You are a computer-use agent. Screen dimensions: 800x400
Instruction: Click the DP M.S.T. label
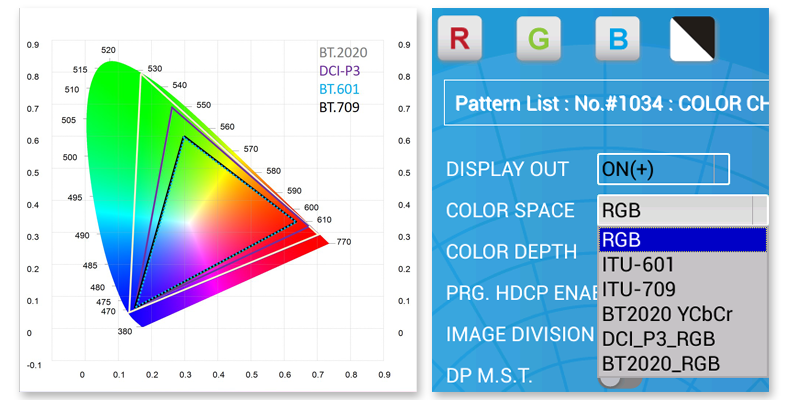(x=489, y=377)
